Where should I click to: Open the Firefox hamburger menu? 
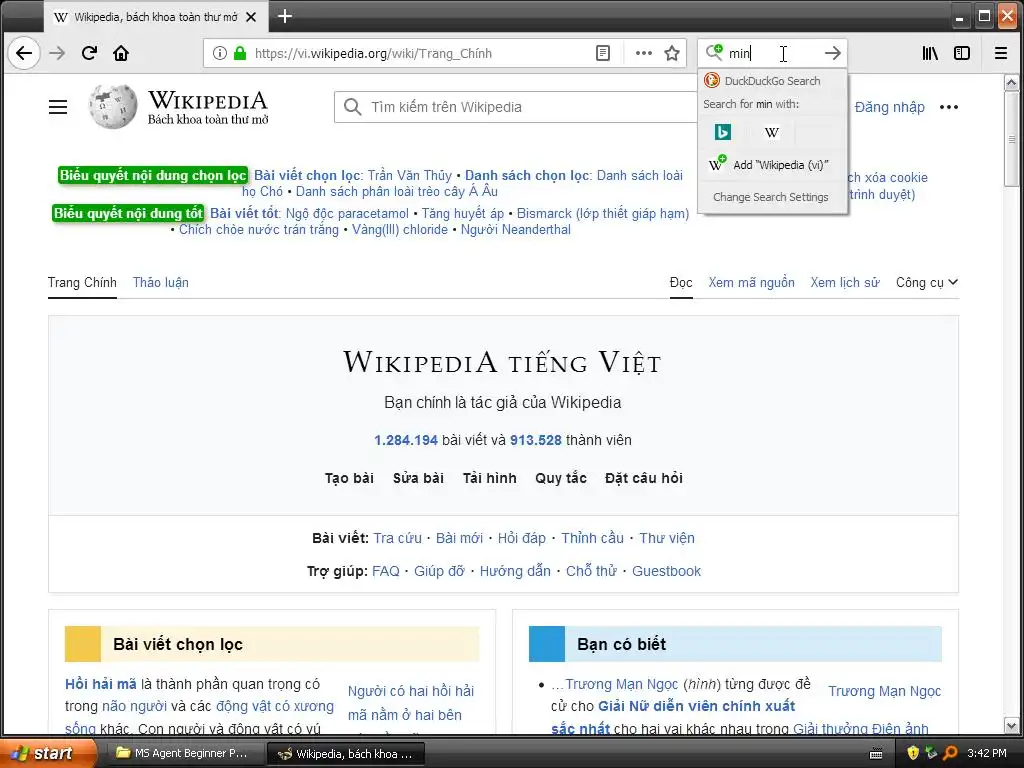(x=1000, y=53)
